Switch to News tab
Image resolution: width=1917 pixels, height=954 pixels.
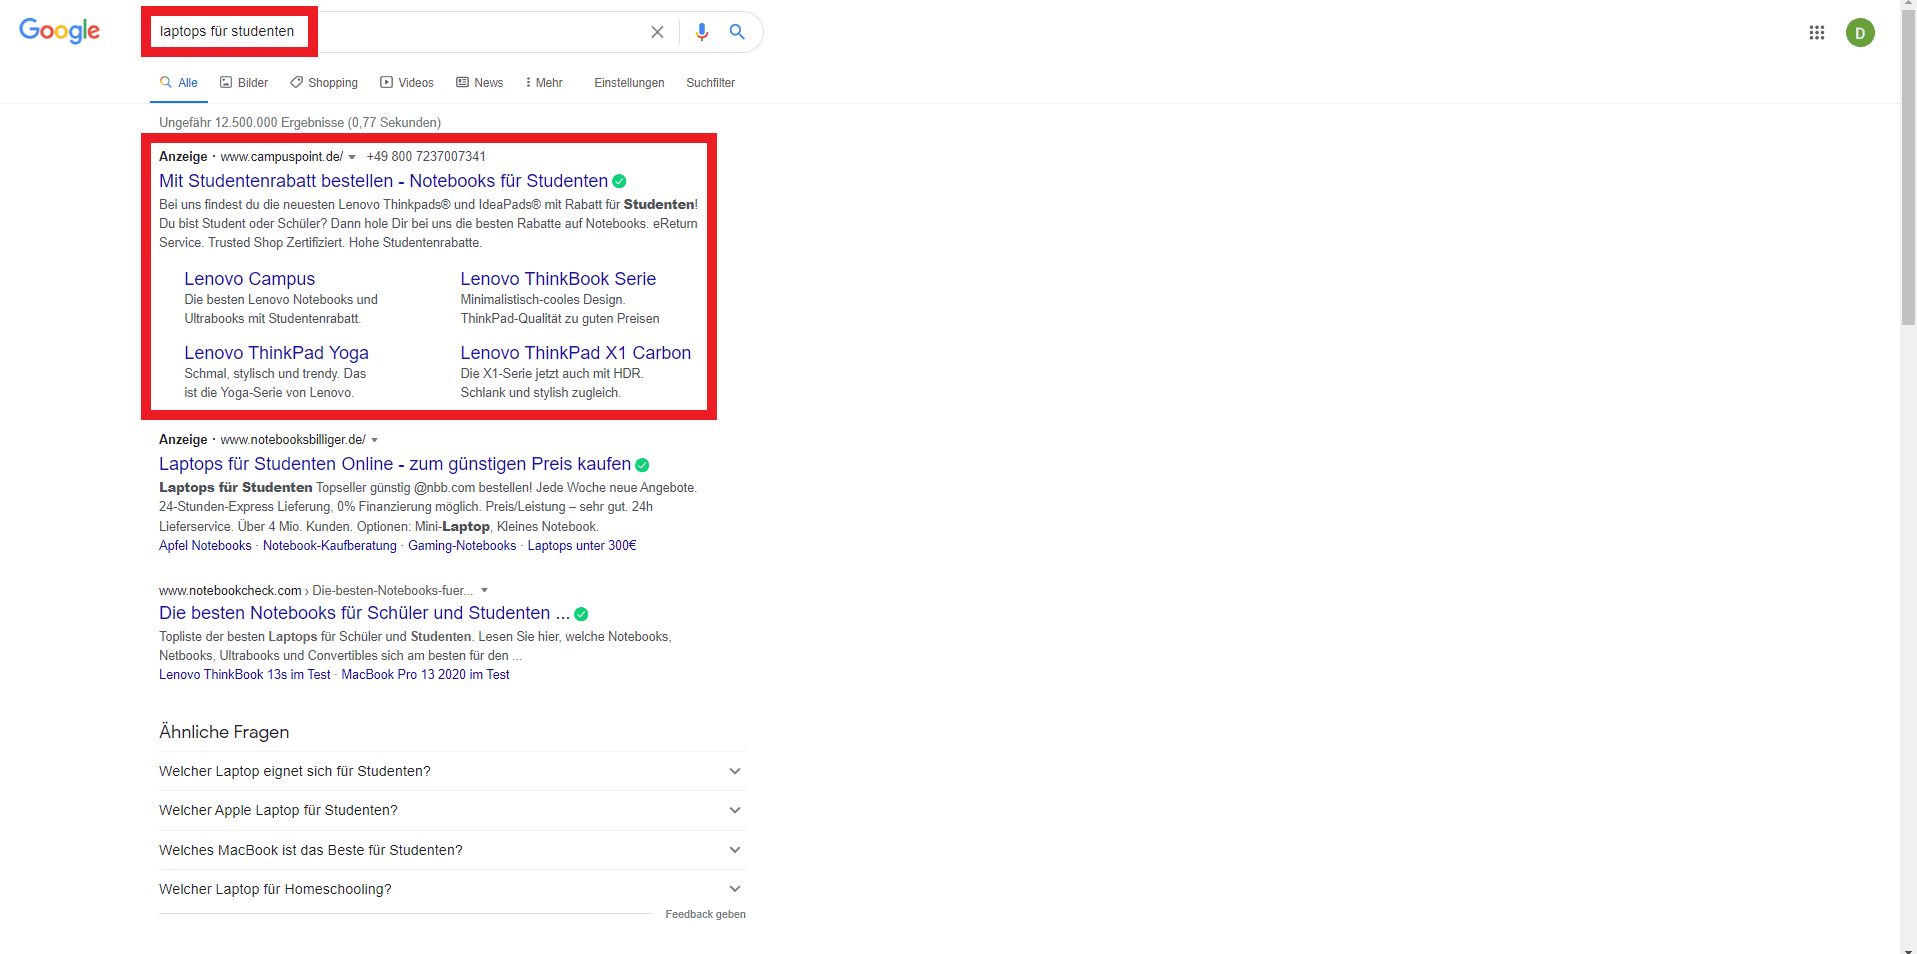tap(480, 83)
